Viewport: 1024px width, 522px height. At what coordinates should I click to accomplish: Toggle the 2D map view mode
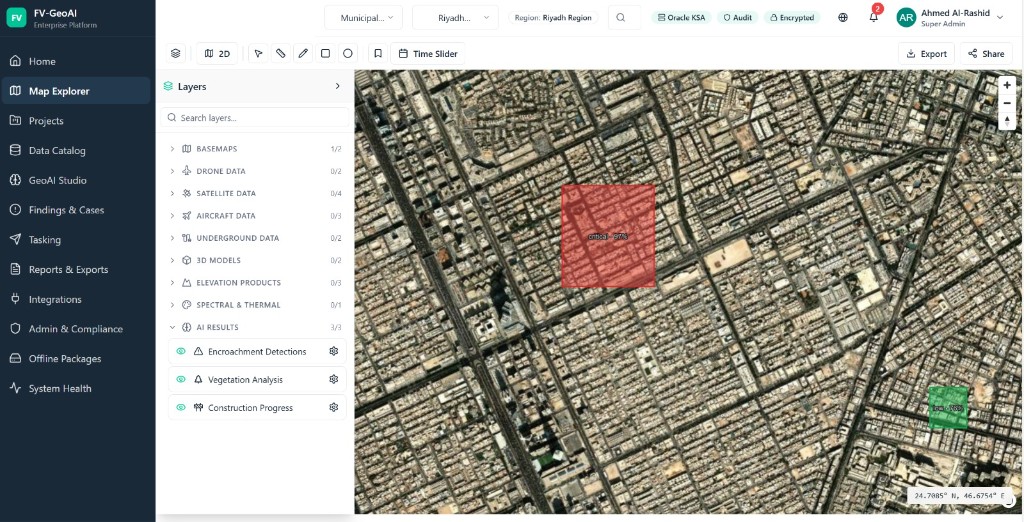(217, 54)
